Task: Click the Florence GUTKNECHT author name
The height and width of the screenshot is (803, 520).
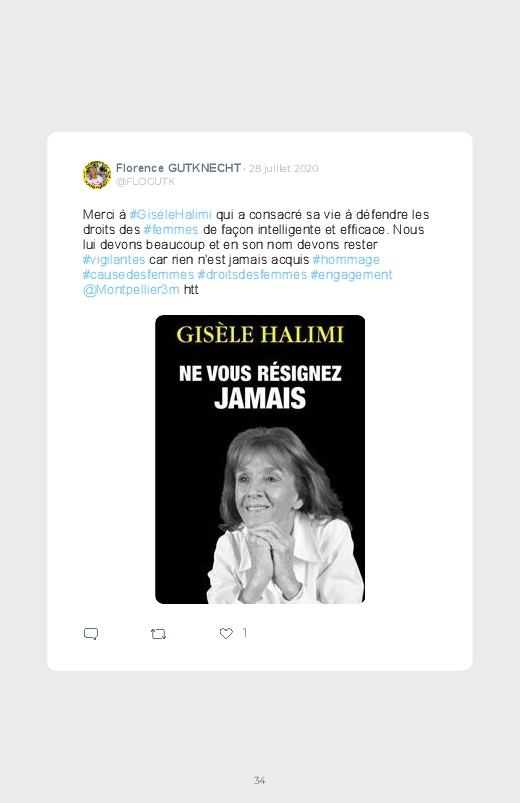Action: 178,168
